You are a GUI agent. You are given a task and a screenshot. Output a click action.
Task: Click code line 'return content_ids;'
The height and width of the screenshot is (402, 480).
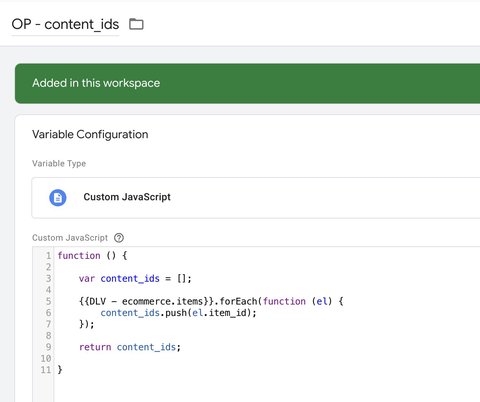pyautogui.click(x=130, y=347)
